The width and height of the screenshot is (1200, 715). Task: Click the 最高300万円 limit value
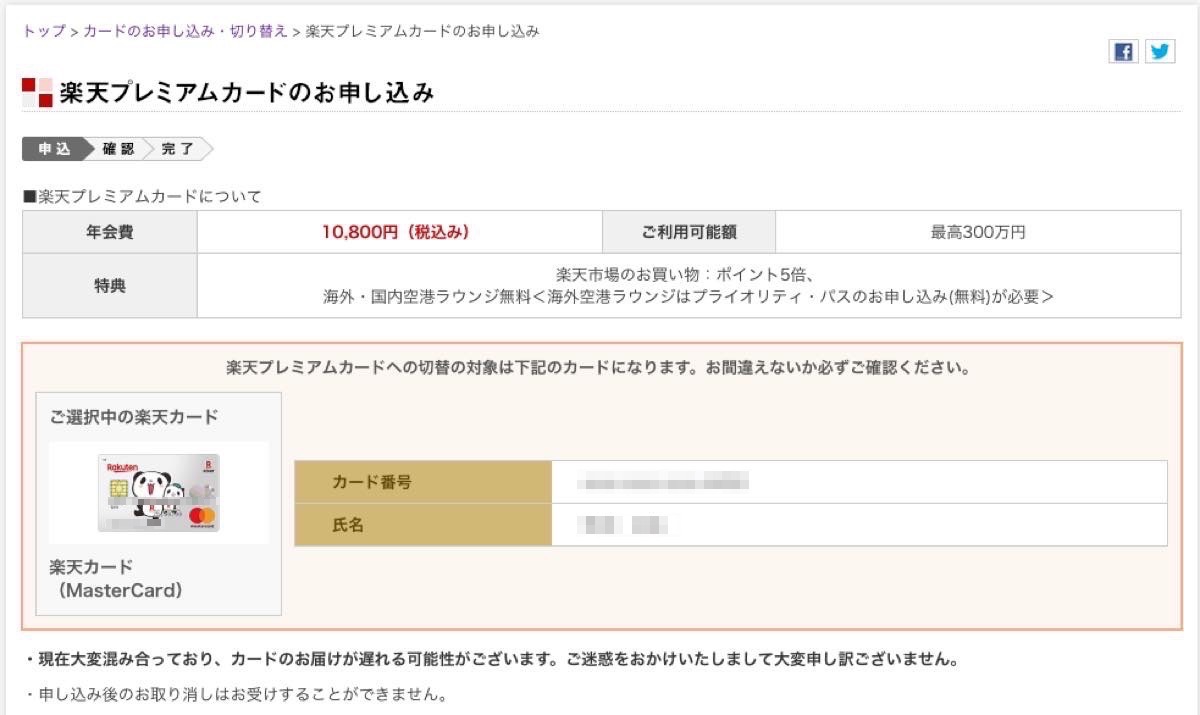[978, 232]
